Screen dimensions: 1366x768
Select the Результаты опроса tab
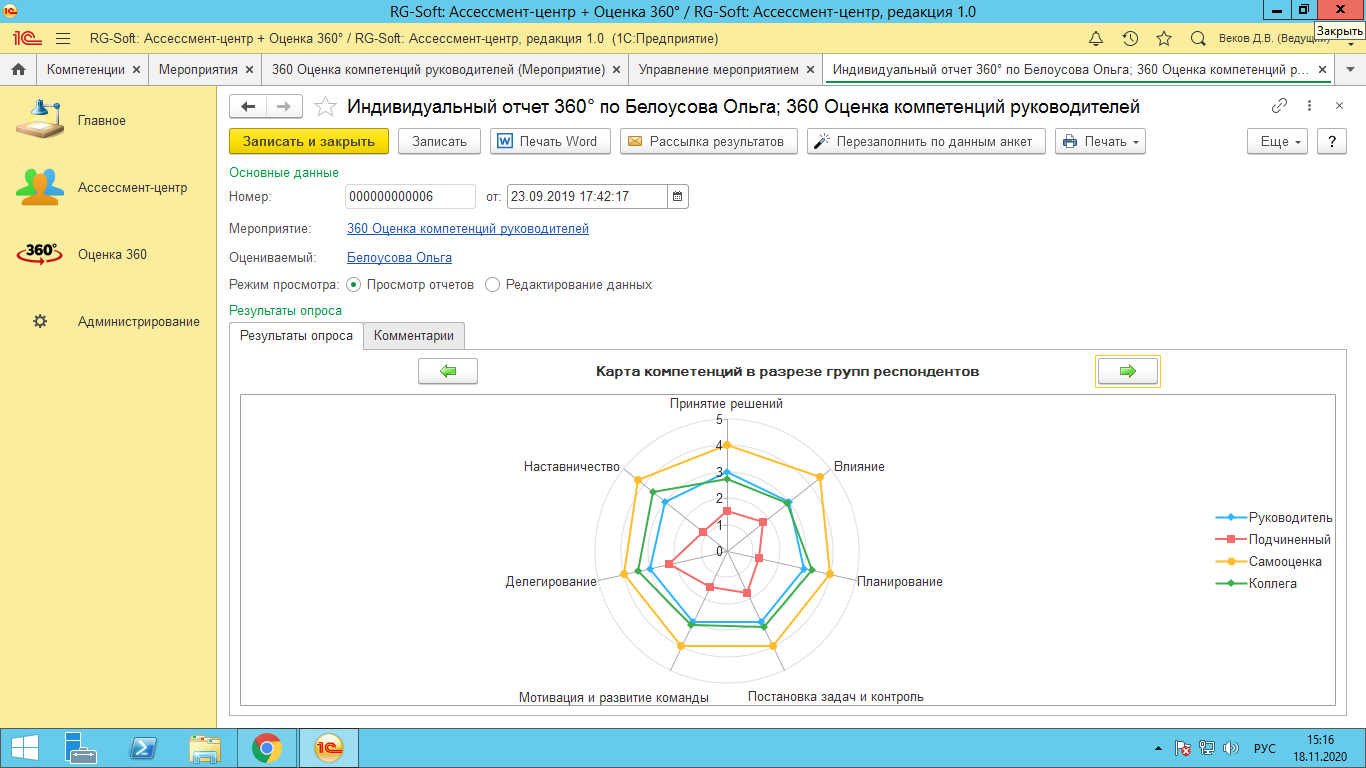296,336
